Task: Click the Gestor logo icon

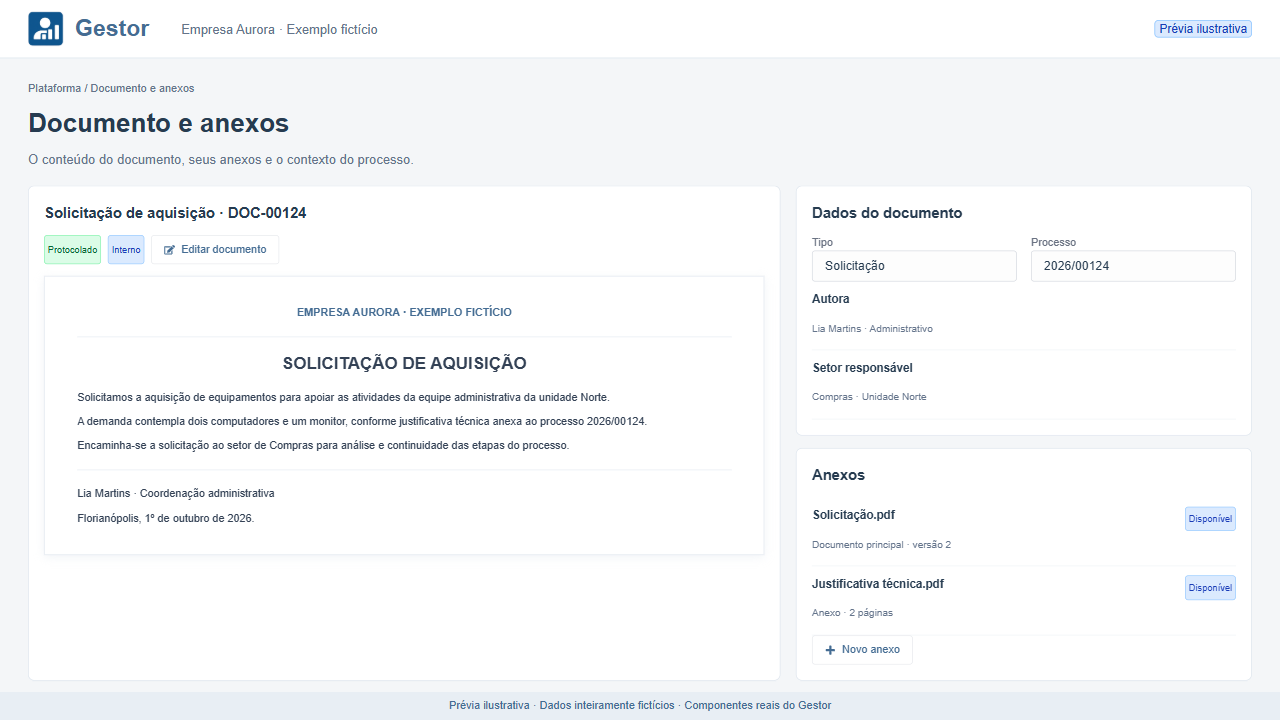Action: [46, 29]
